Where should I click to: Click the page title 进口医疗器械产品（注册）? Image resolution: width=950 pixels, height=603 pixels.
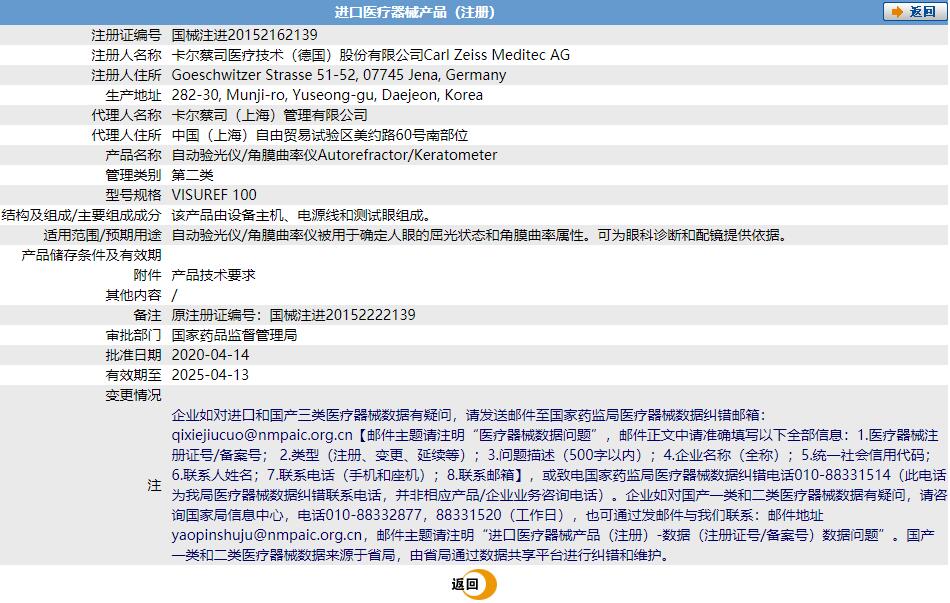point(415,12)
